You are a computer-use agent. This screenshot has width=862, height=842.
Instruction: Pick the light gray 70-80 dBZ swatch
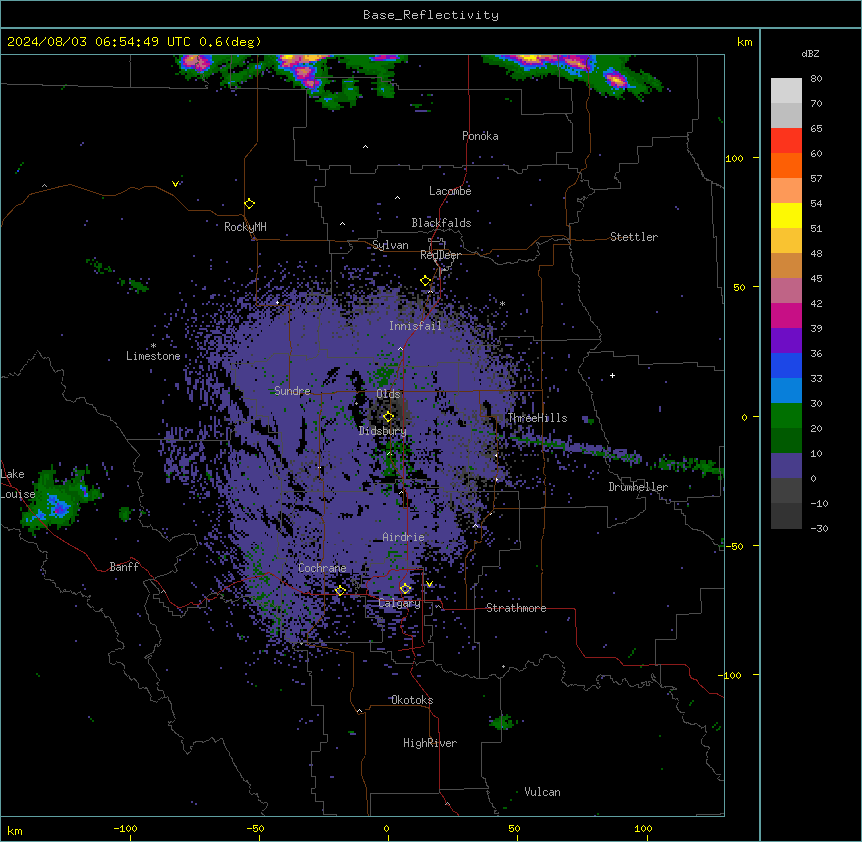point(786,91)
